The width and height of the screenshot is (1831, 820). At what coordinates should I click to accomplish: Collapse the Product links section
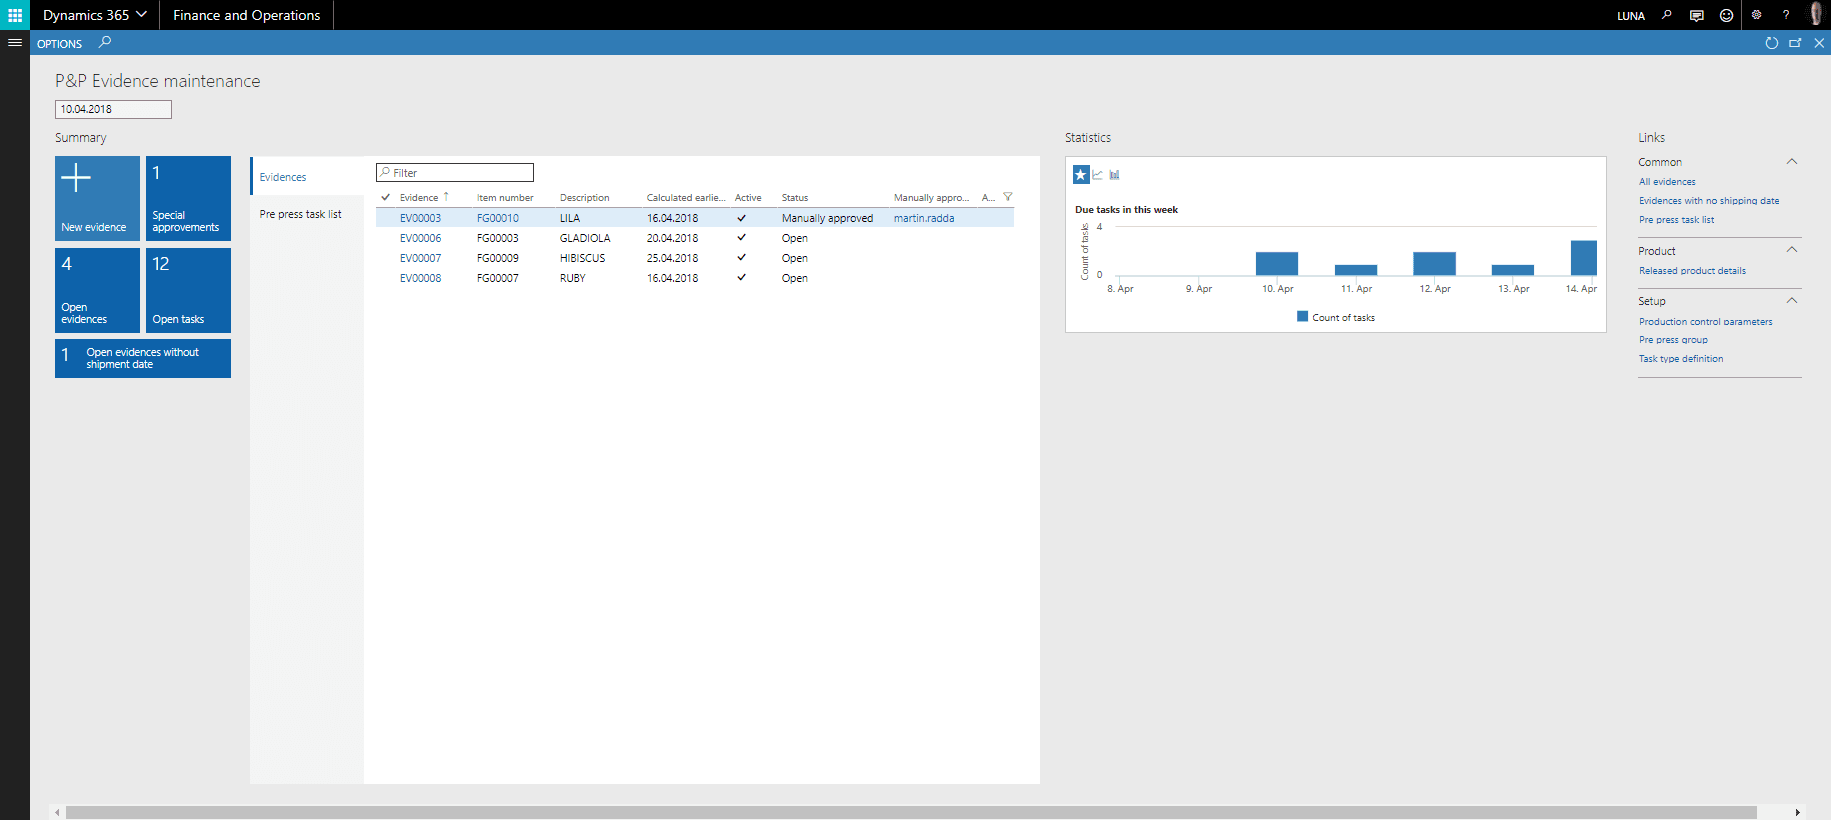[1791, 250]
